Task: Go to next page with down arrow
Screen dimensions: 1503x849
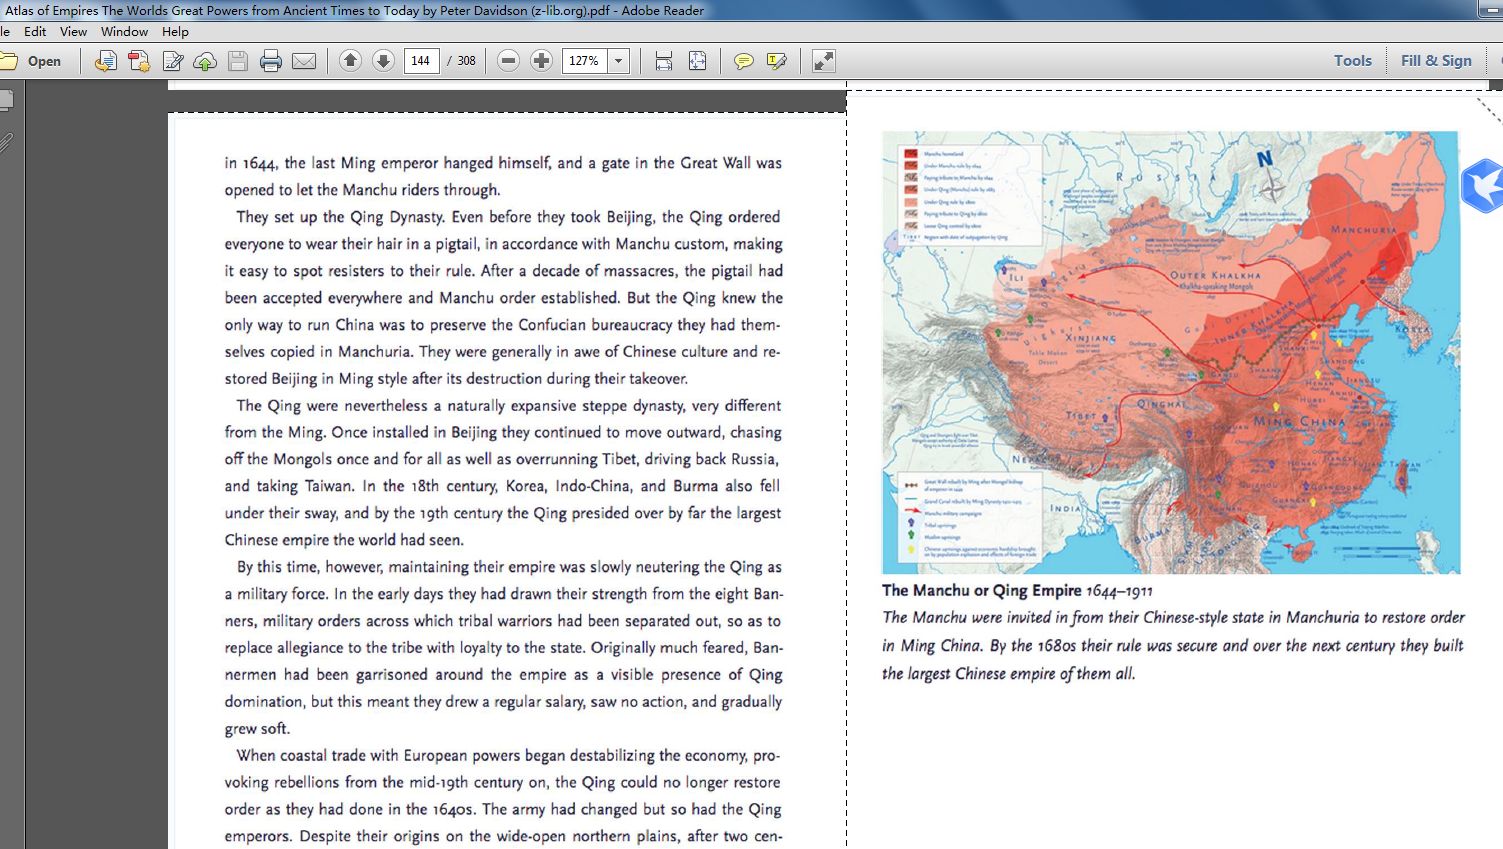Action: [383, 61]
